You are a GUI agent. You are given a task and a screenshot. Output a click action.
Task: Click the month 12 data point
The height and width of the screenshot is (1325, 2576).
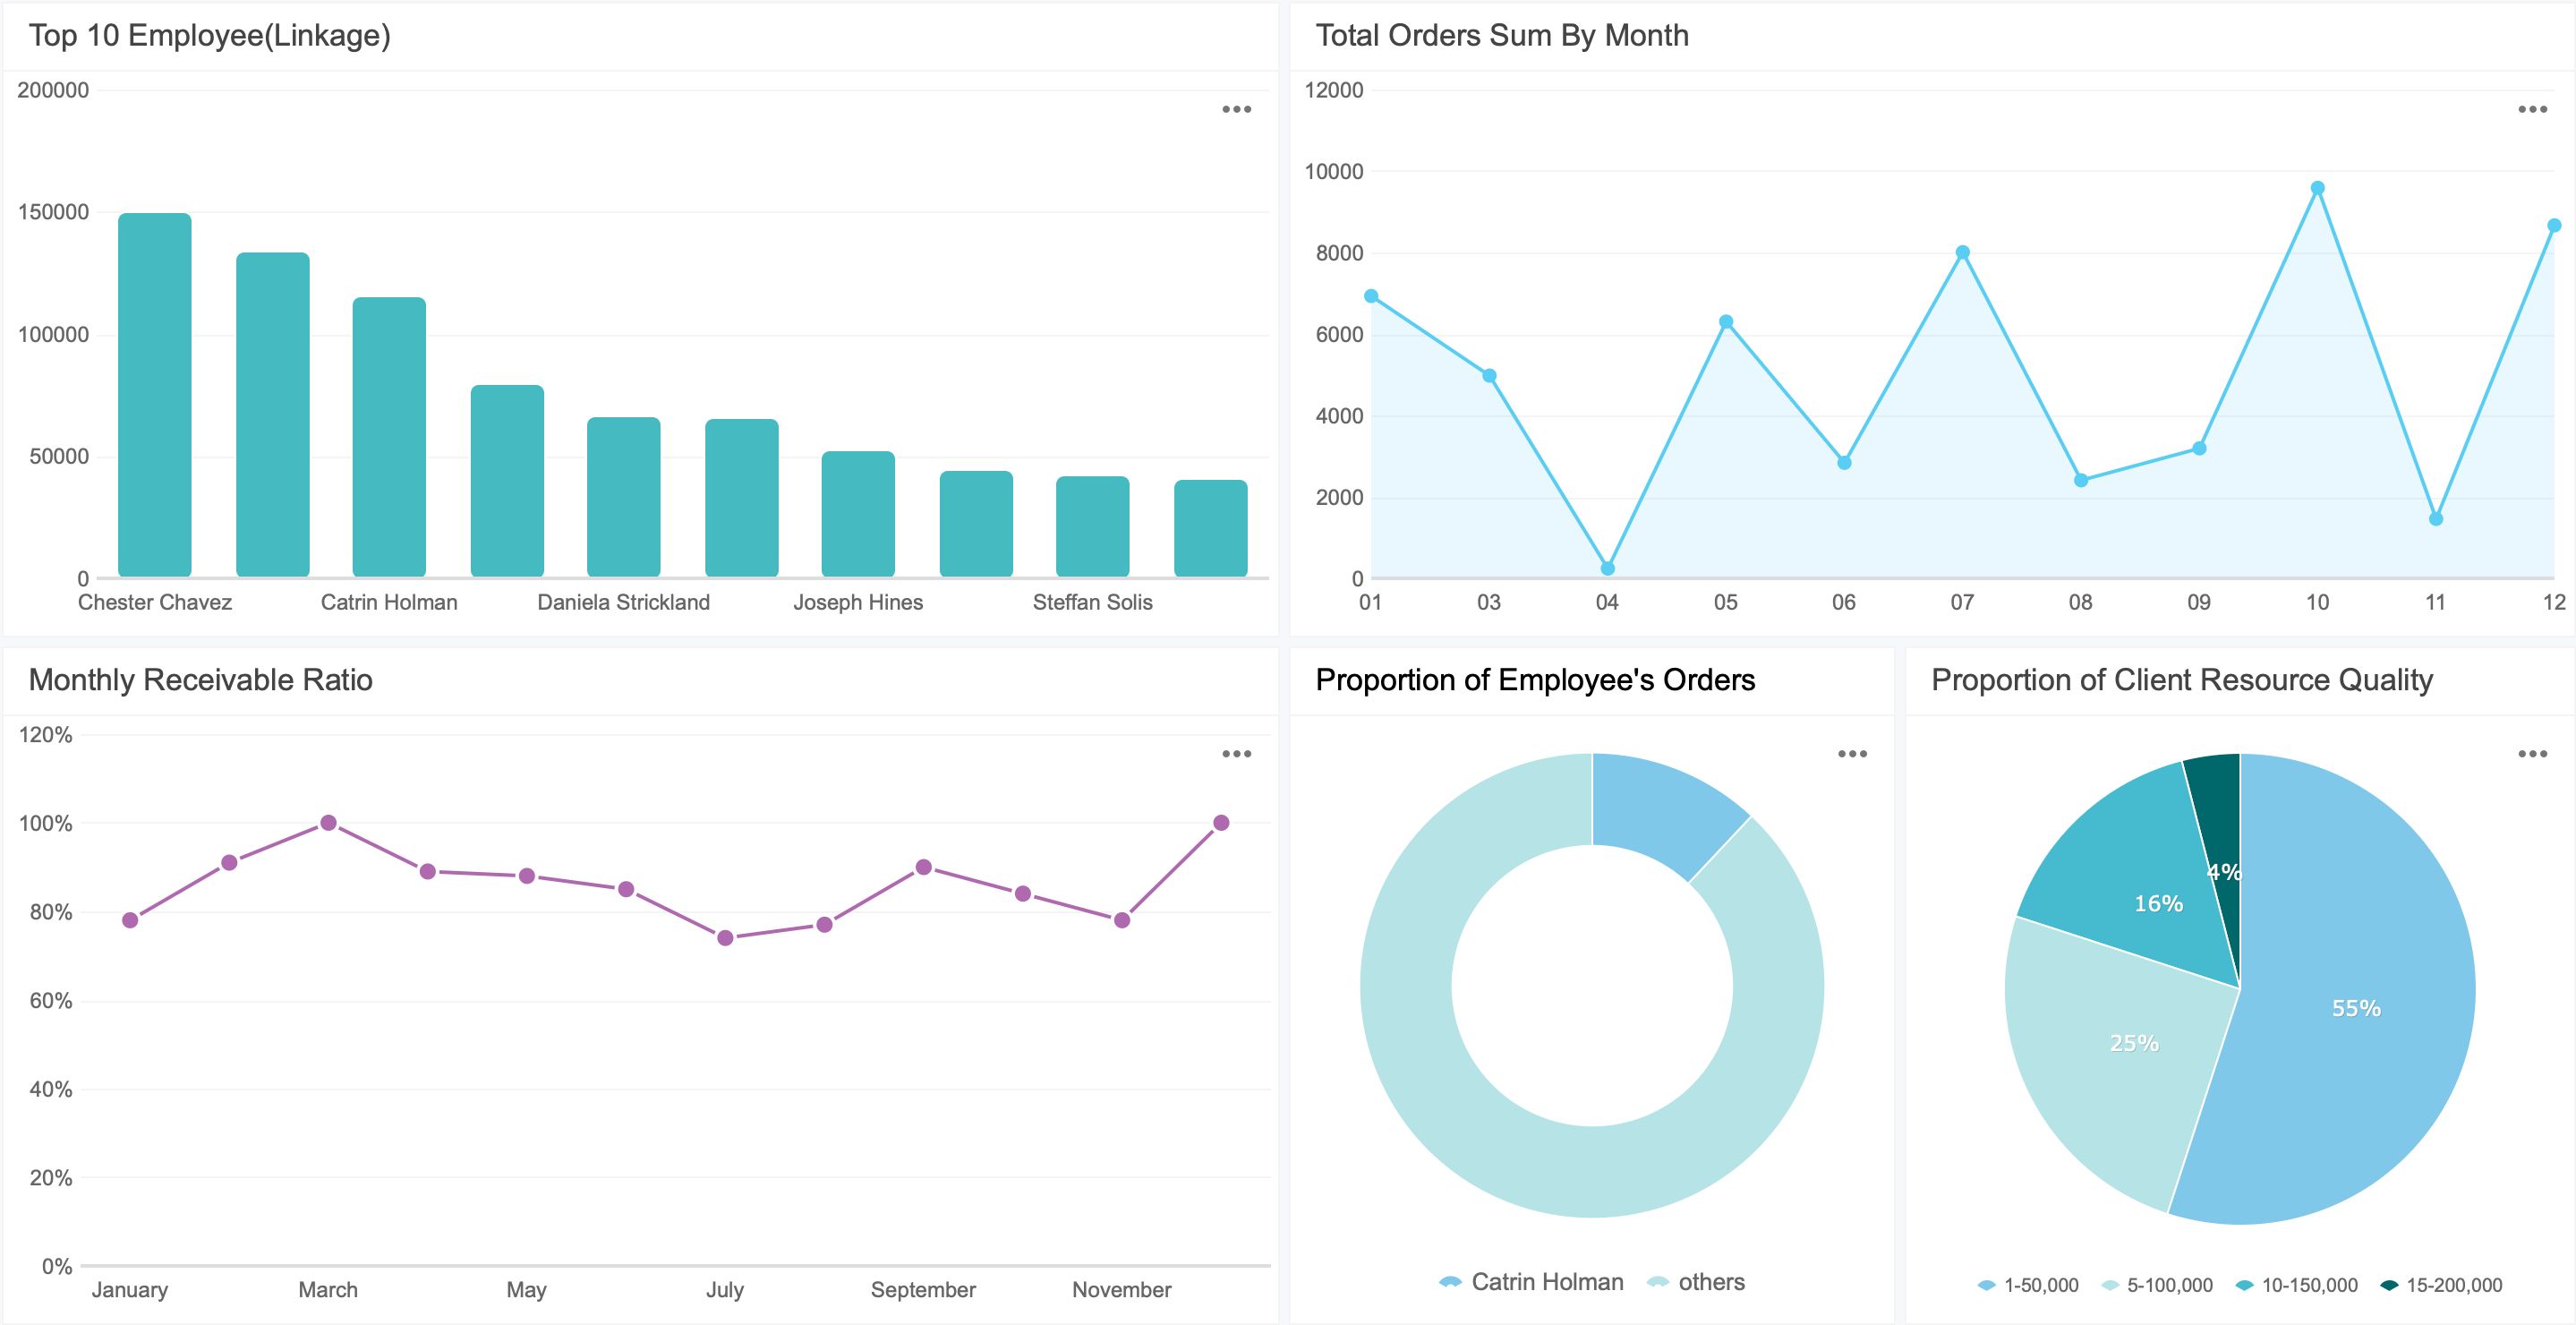tap(2554, 226)
